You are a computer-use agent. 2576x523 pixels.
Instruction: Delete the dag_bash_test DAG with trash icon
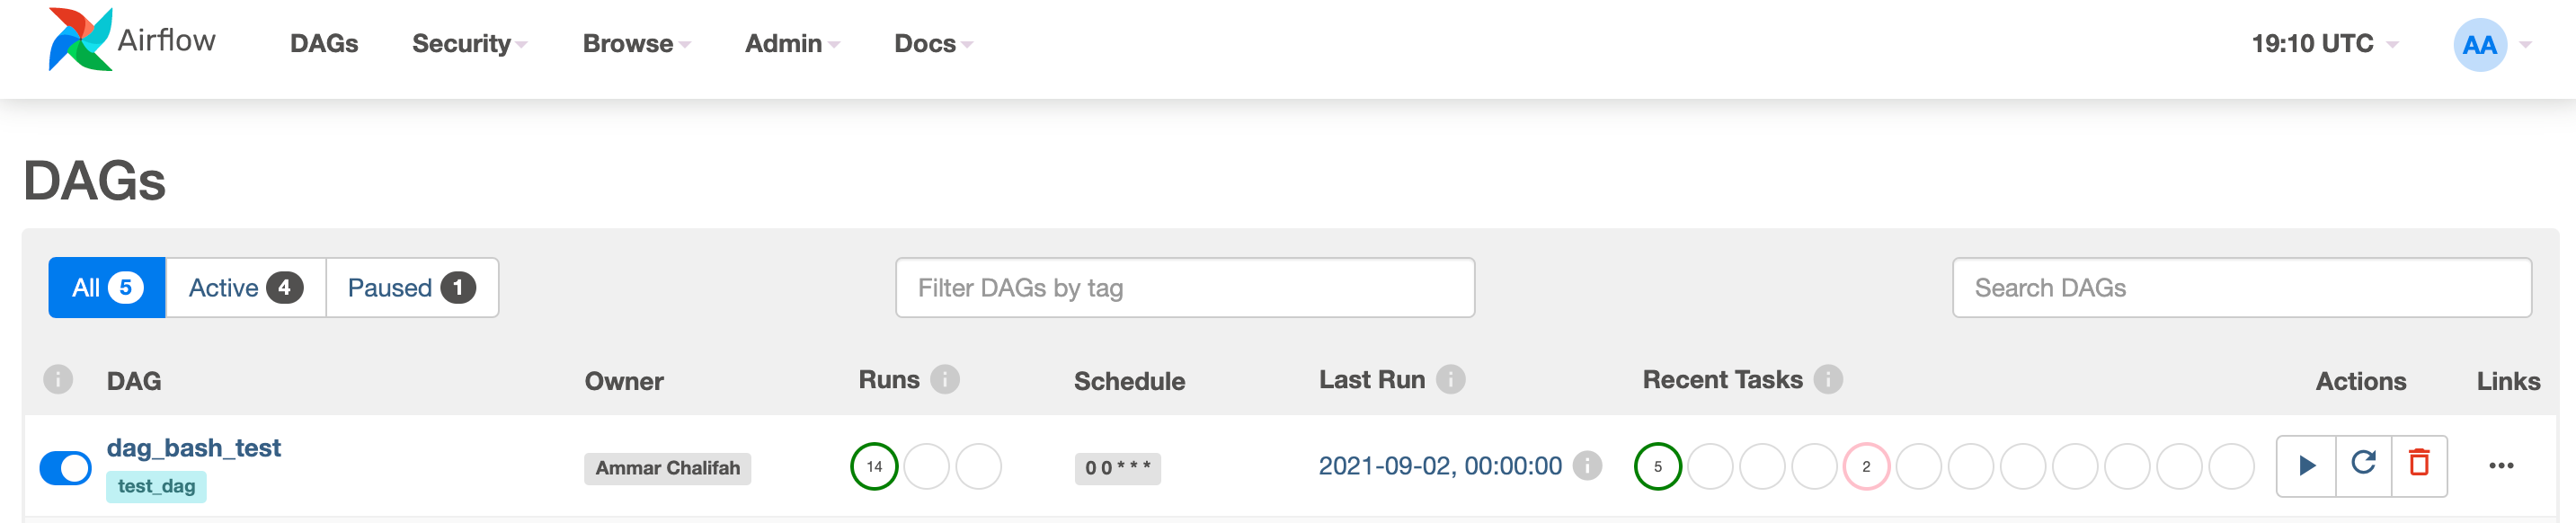[x=2419, y=464]
